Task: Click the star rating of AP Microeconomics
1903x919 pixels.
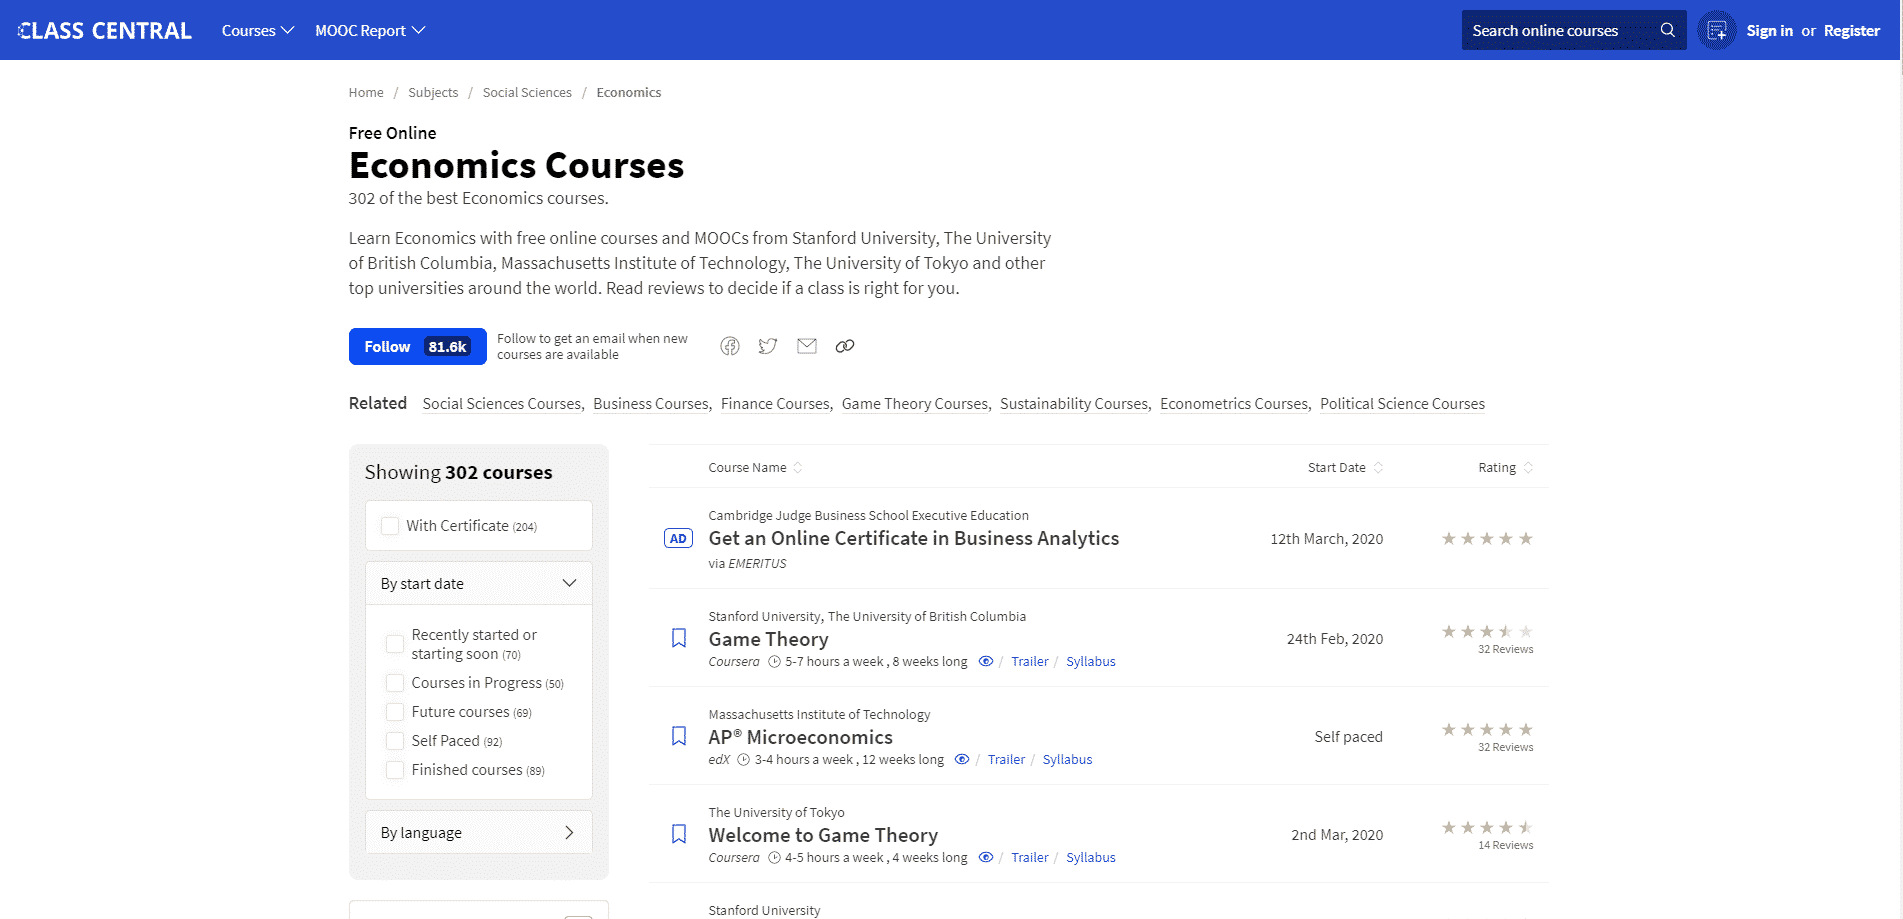Action: (x=1487, y=729)
